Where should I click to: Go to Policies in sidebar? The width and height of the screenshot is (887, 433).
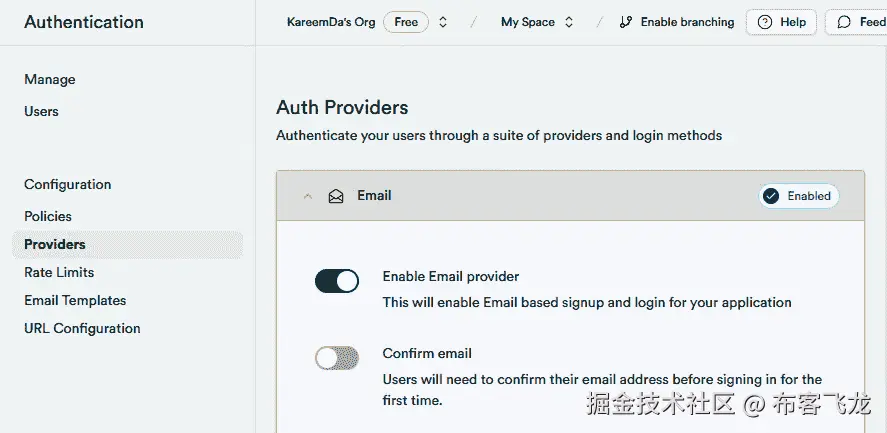coord(48,216)
